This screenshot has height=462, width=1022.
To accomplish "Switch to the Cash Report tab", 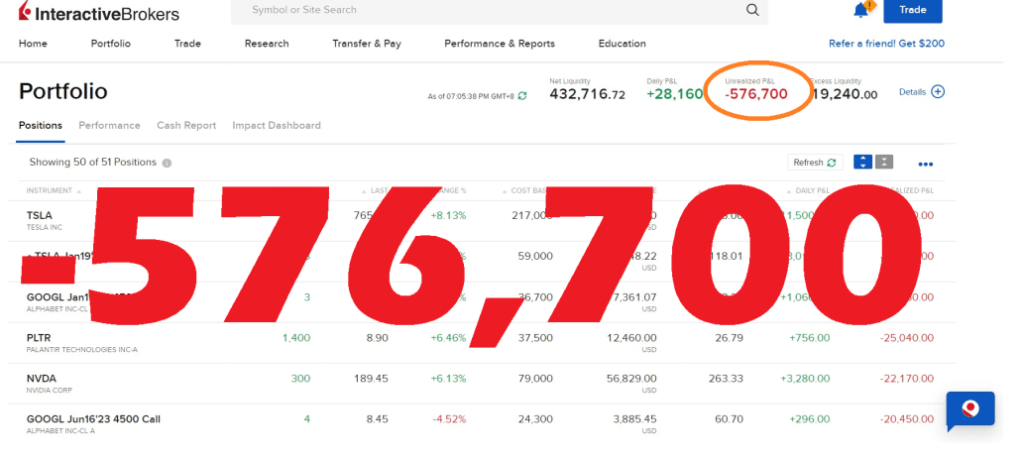I will click(186, 126).
